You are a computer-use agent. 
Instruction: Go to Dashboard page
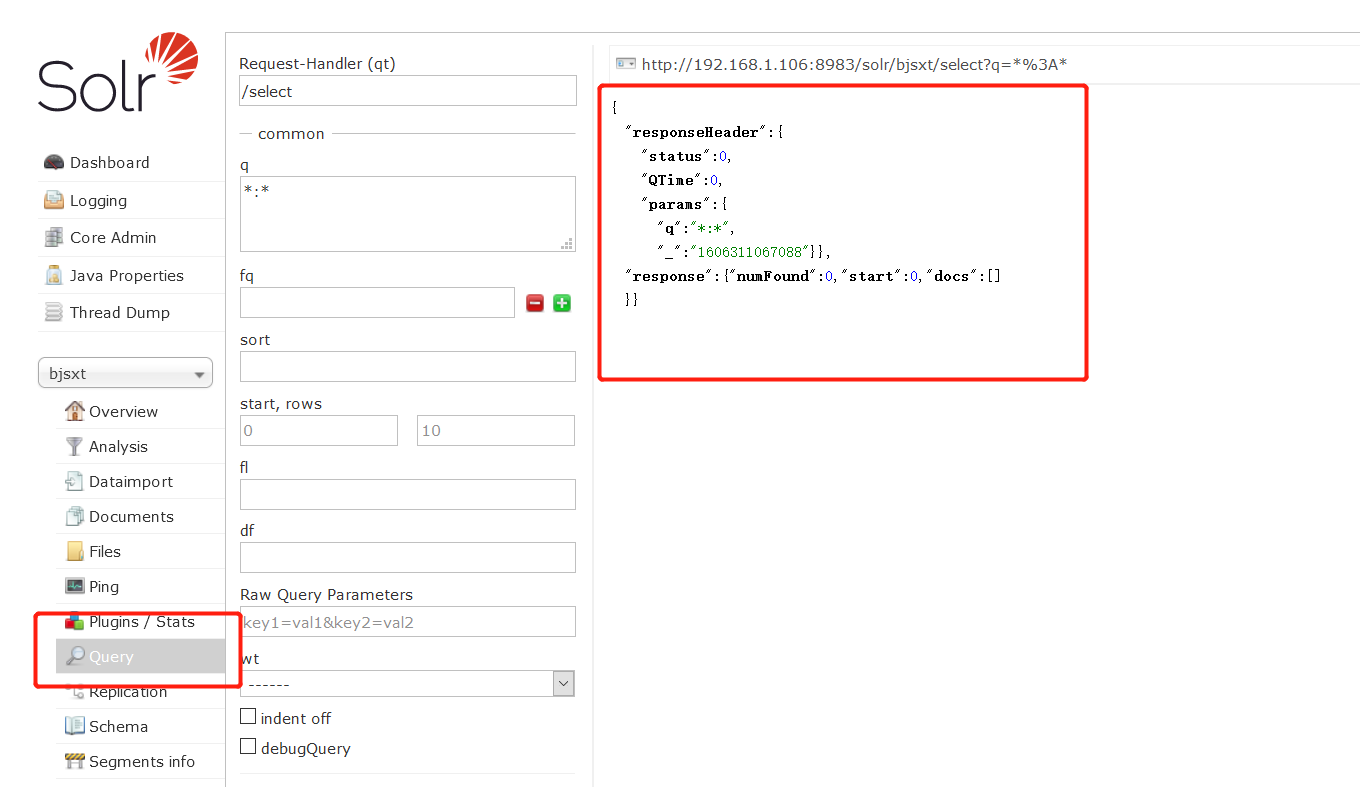[x=109, y=163]
